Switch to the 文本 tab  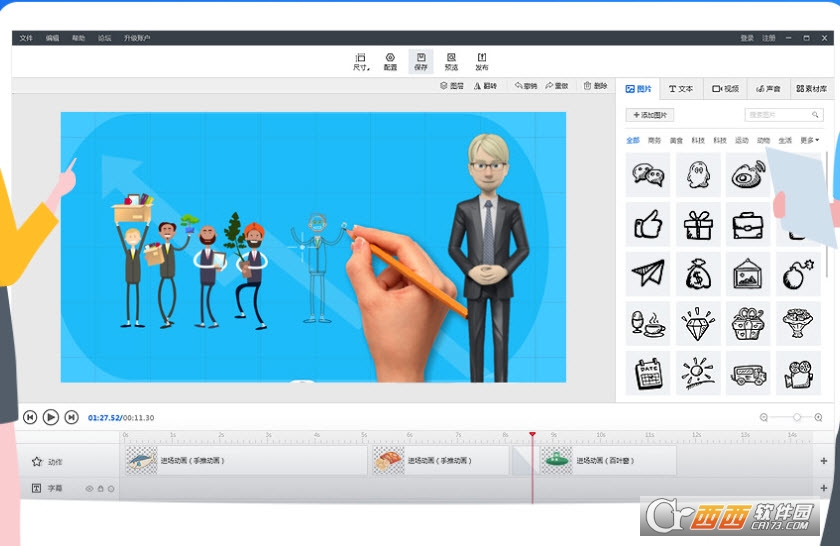click(681, 89)
